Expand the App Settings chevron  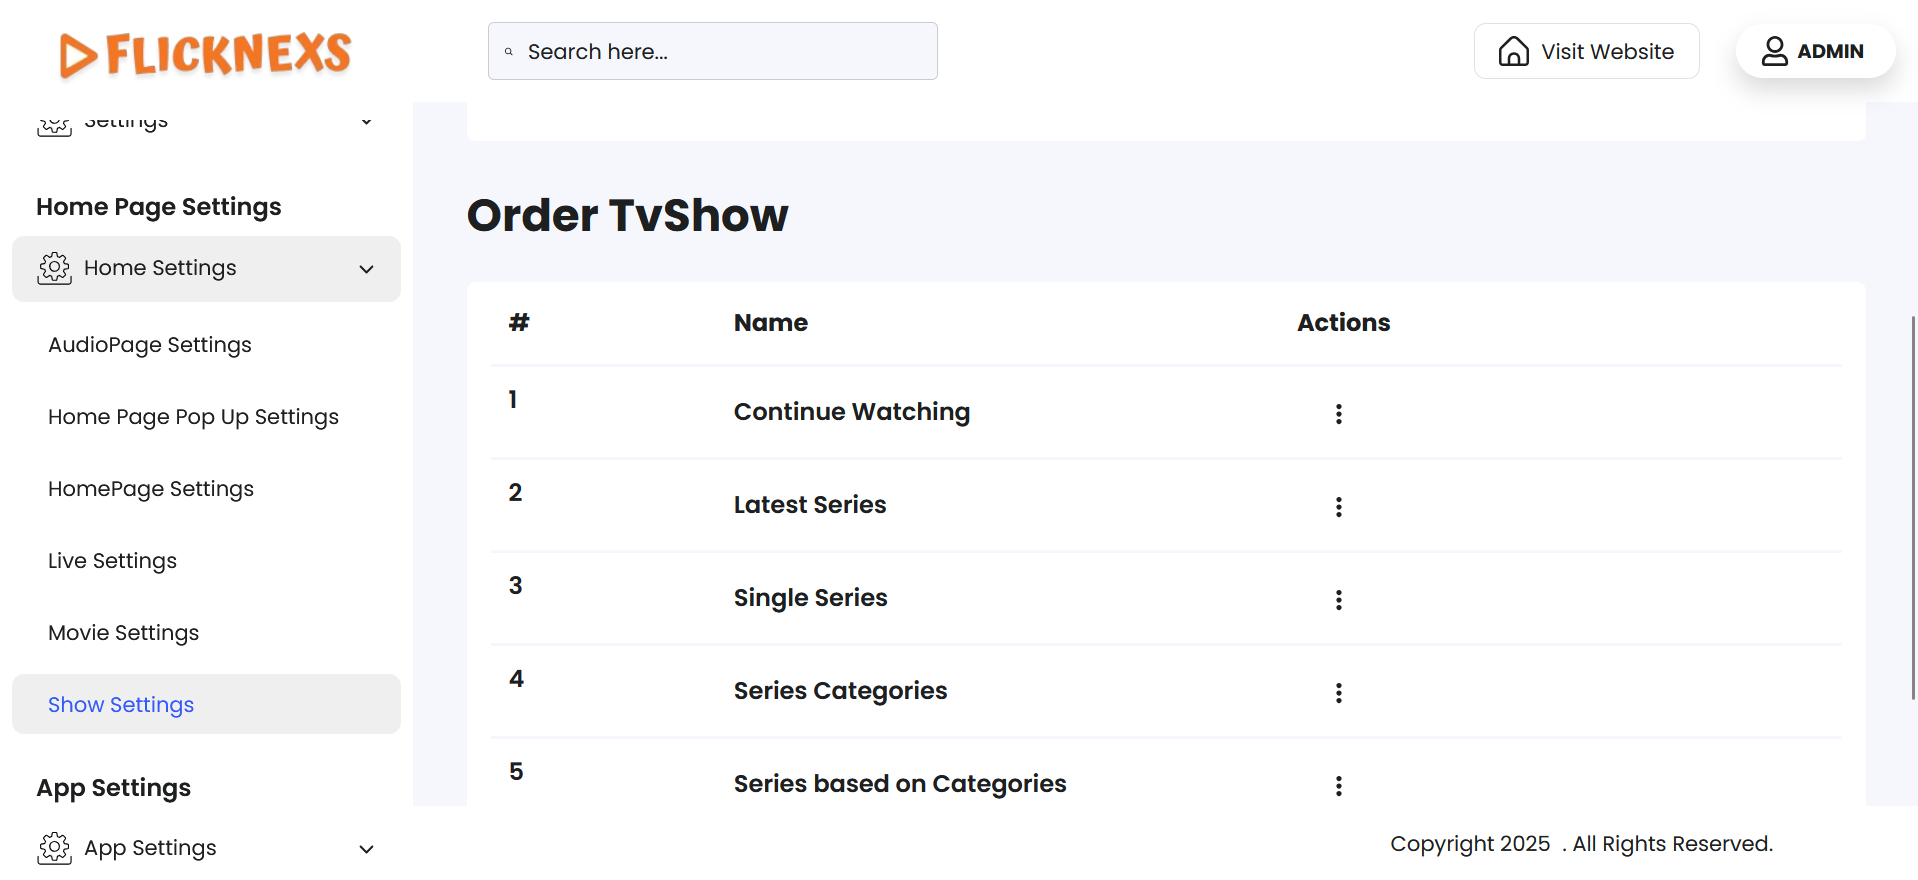tap(367, 849)
